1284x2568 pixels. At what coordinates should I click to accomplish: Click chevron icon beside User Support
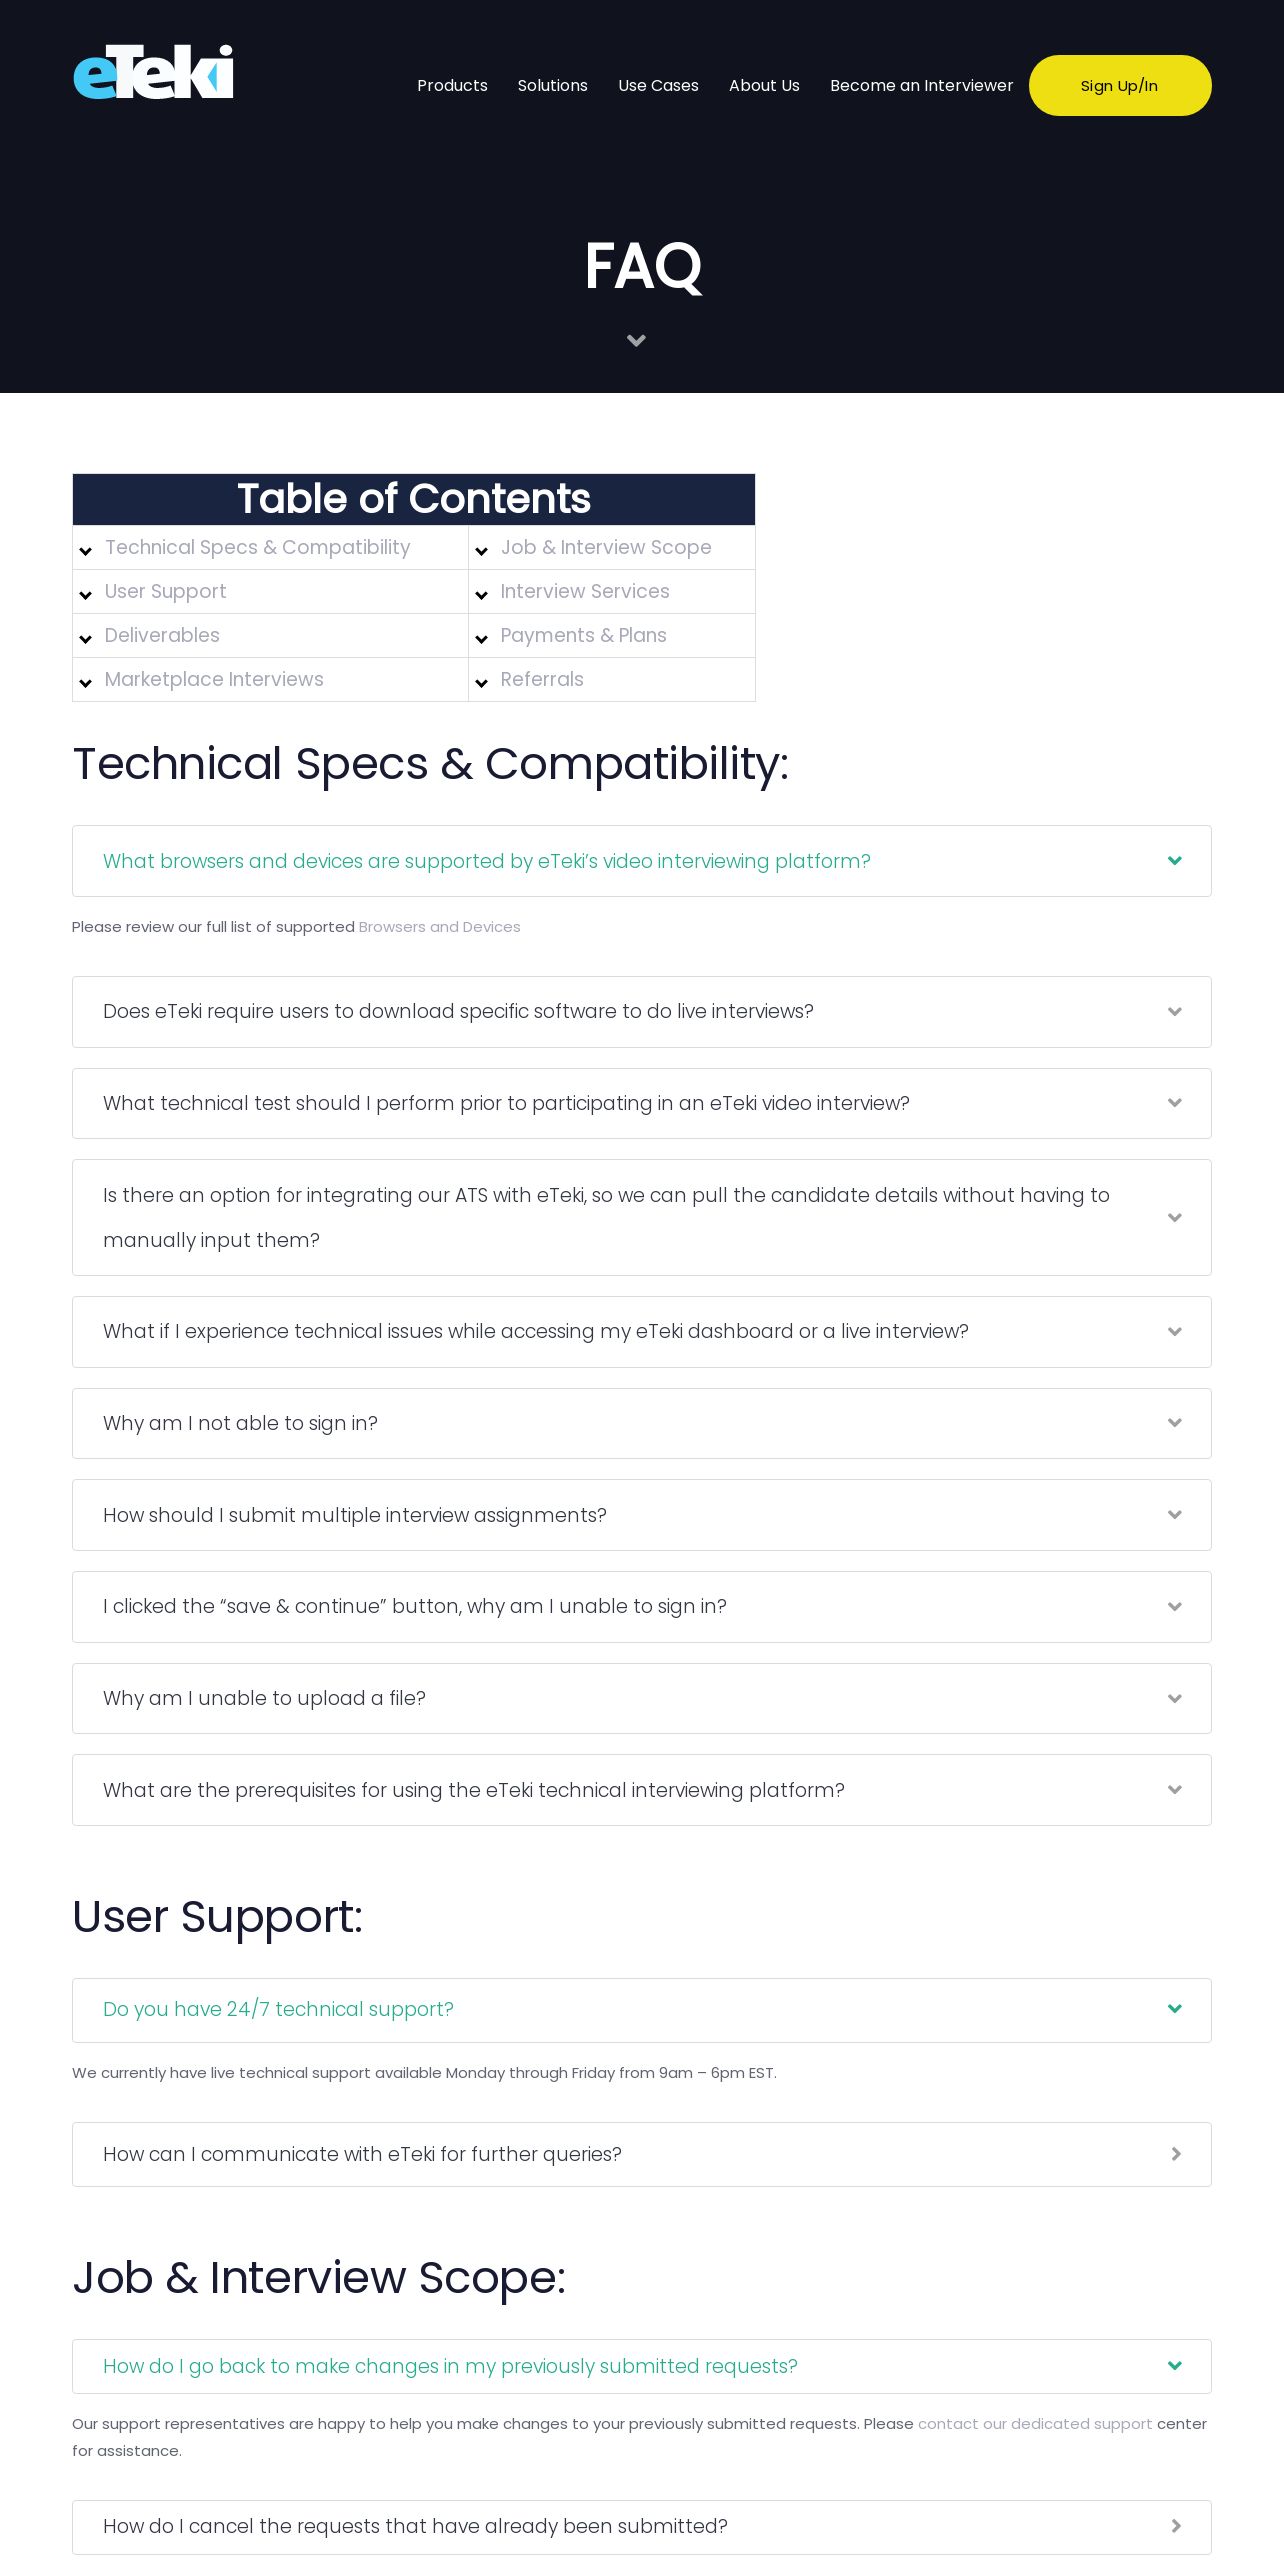tap(86, 595)
